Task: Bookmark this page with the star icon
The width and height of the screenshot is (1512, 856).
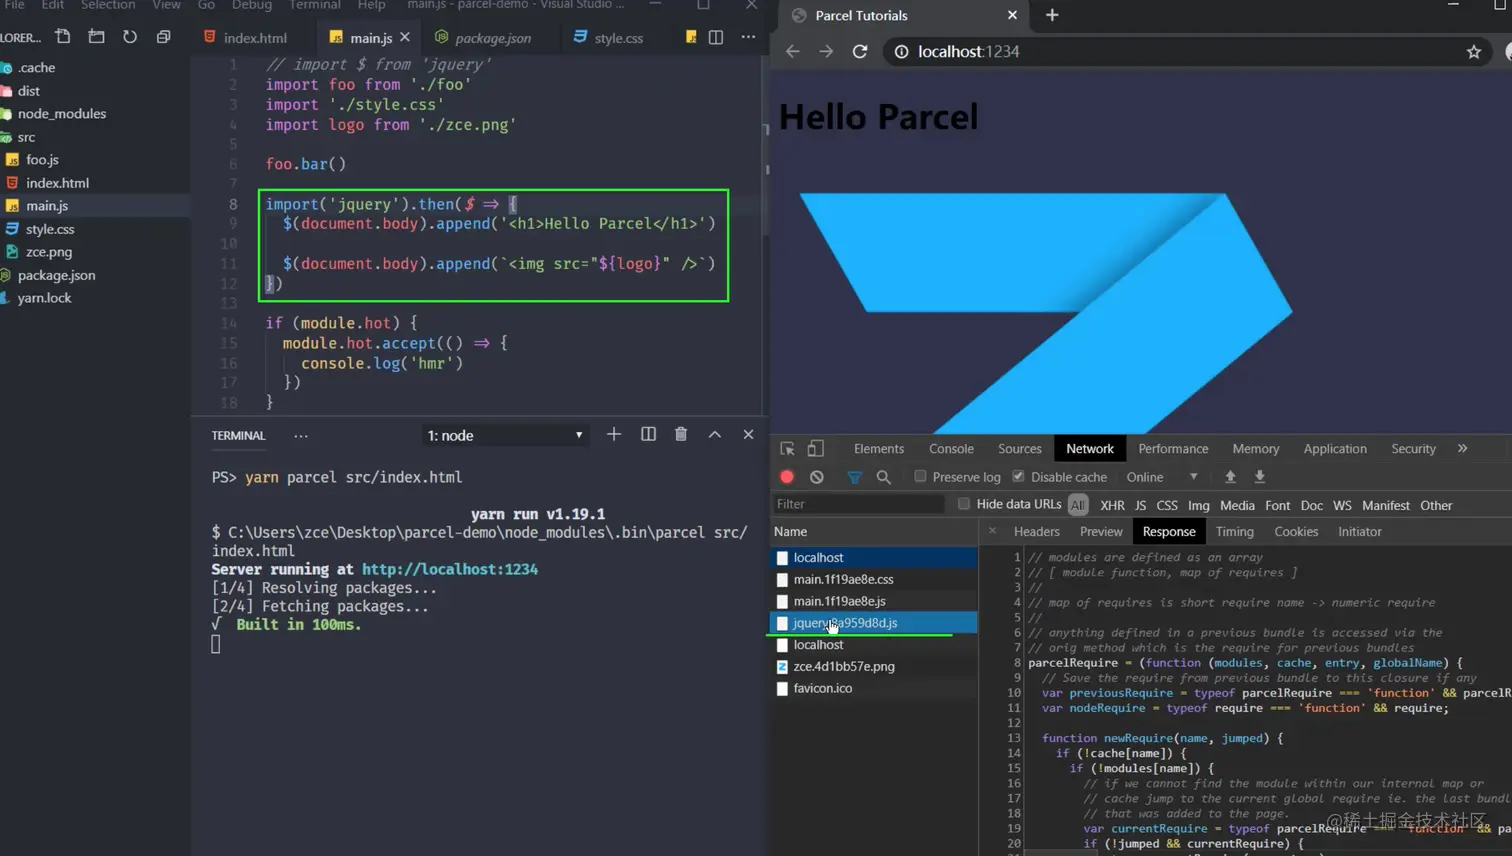Action: pos(1474,51)
